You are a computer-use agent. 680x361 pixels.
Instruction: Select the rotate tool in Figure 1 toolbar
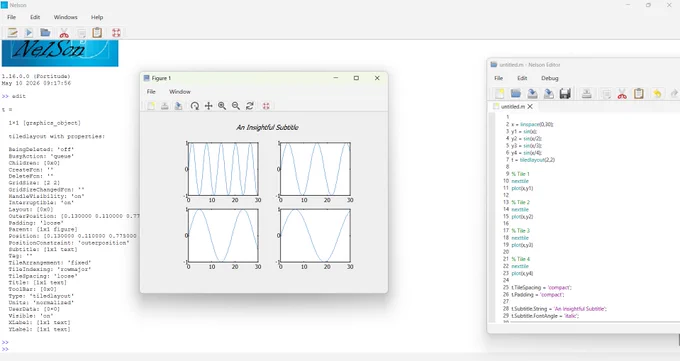pos(195,106)
